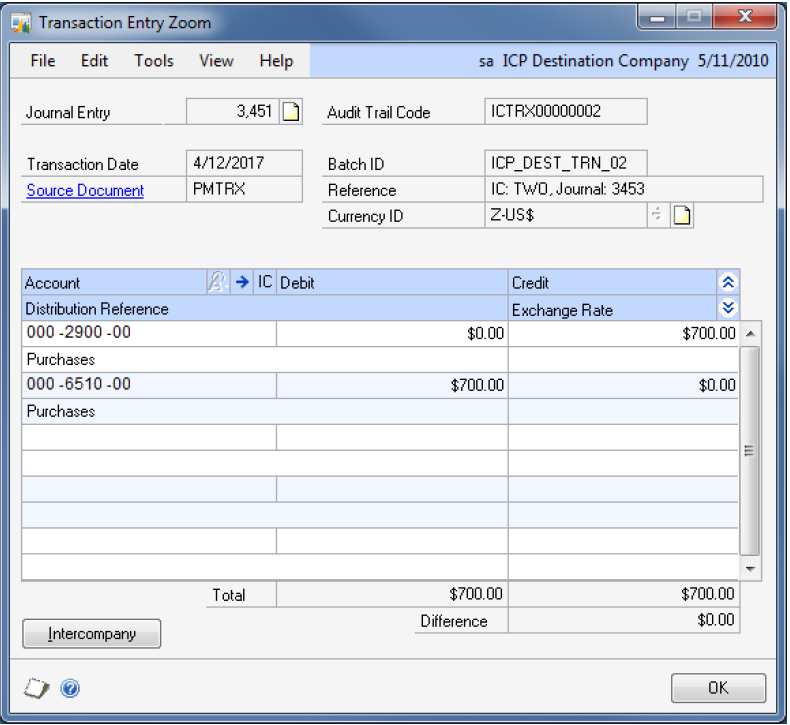
Task: Open the record note icon at bottom left
Action: [37, 688]
